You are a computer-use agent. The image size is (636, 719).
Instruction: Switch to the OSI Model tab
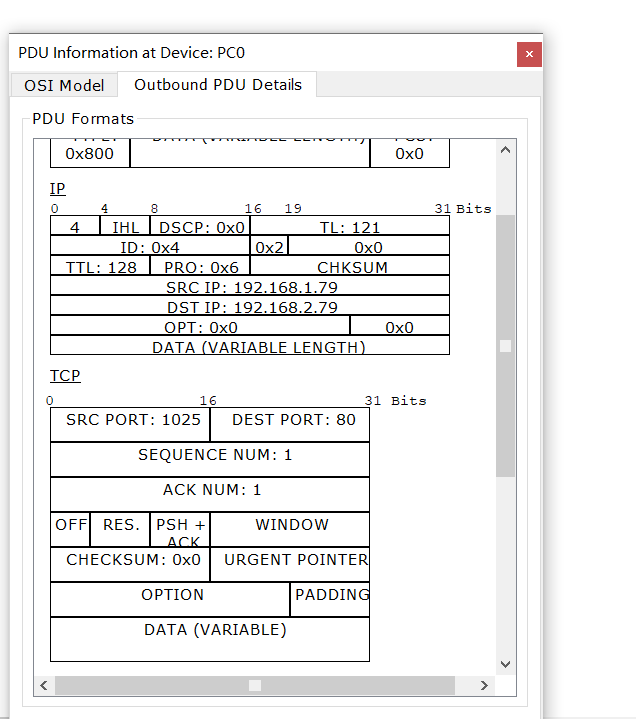(x=64, y=85)
